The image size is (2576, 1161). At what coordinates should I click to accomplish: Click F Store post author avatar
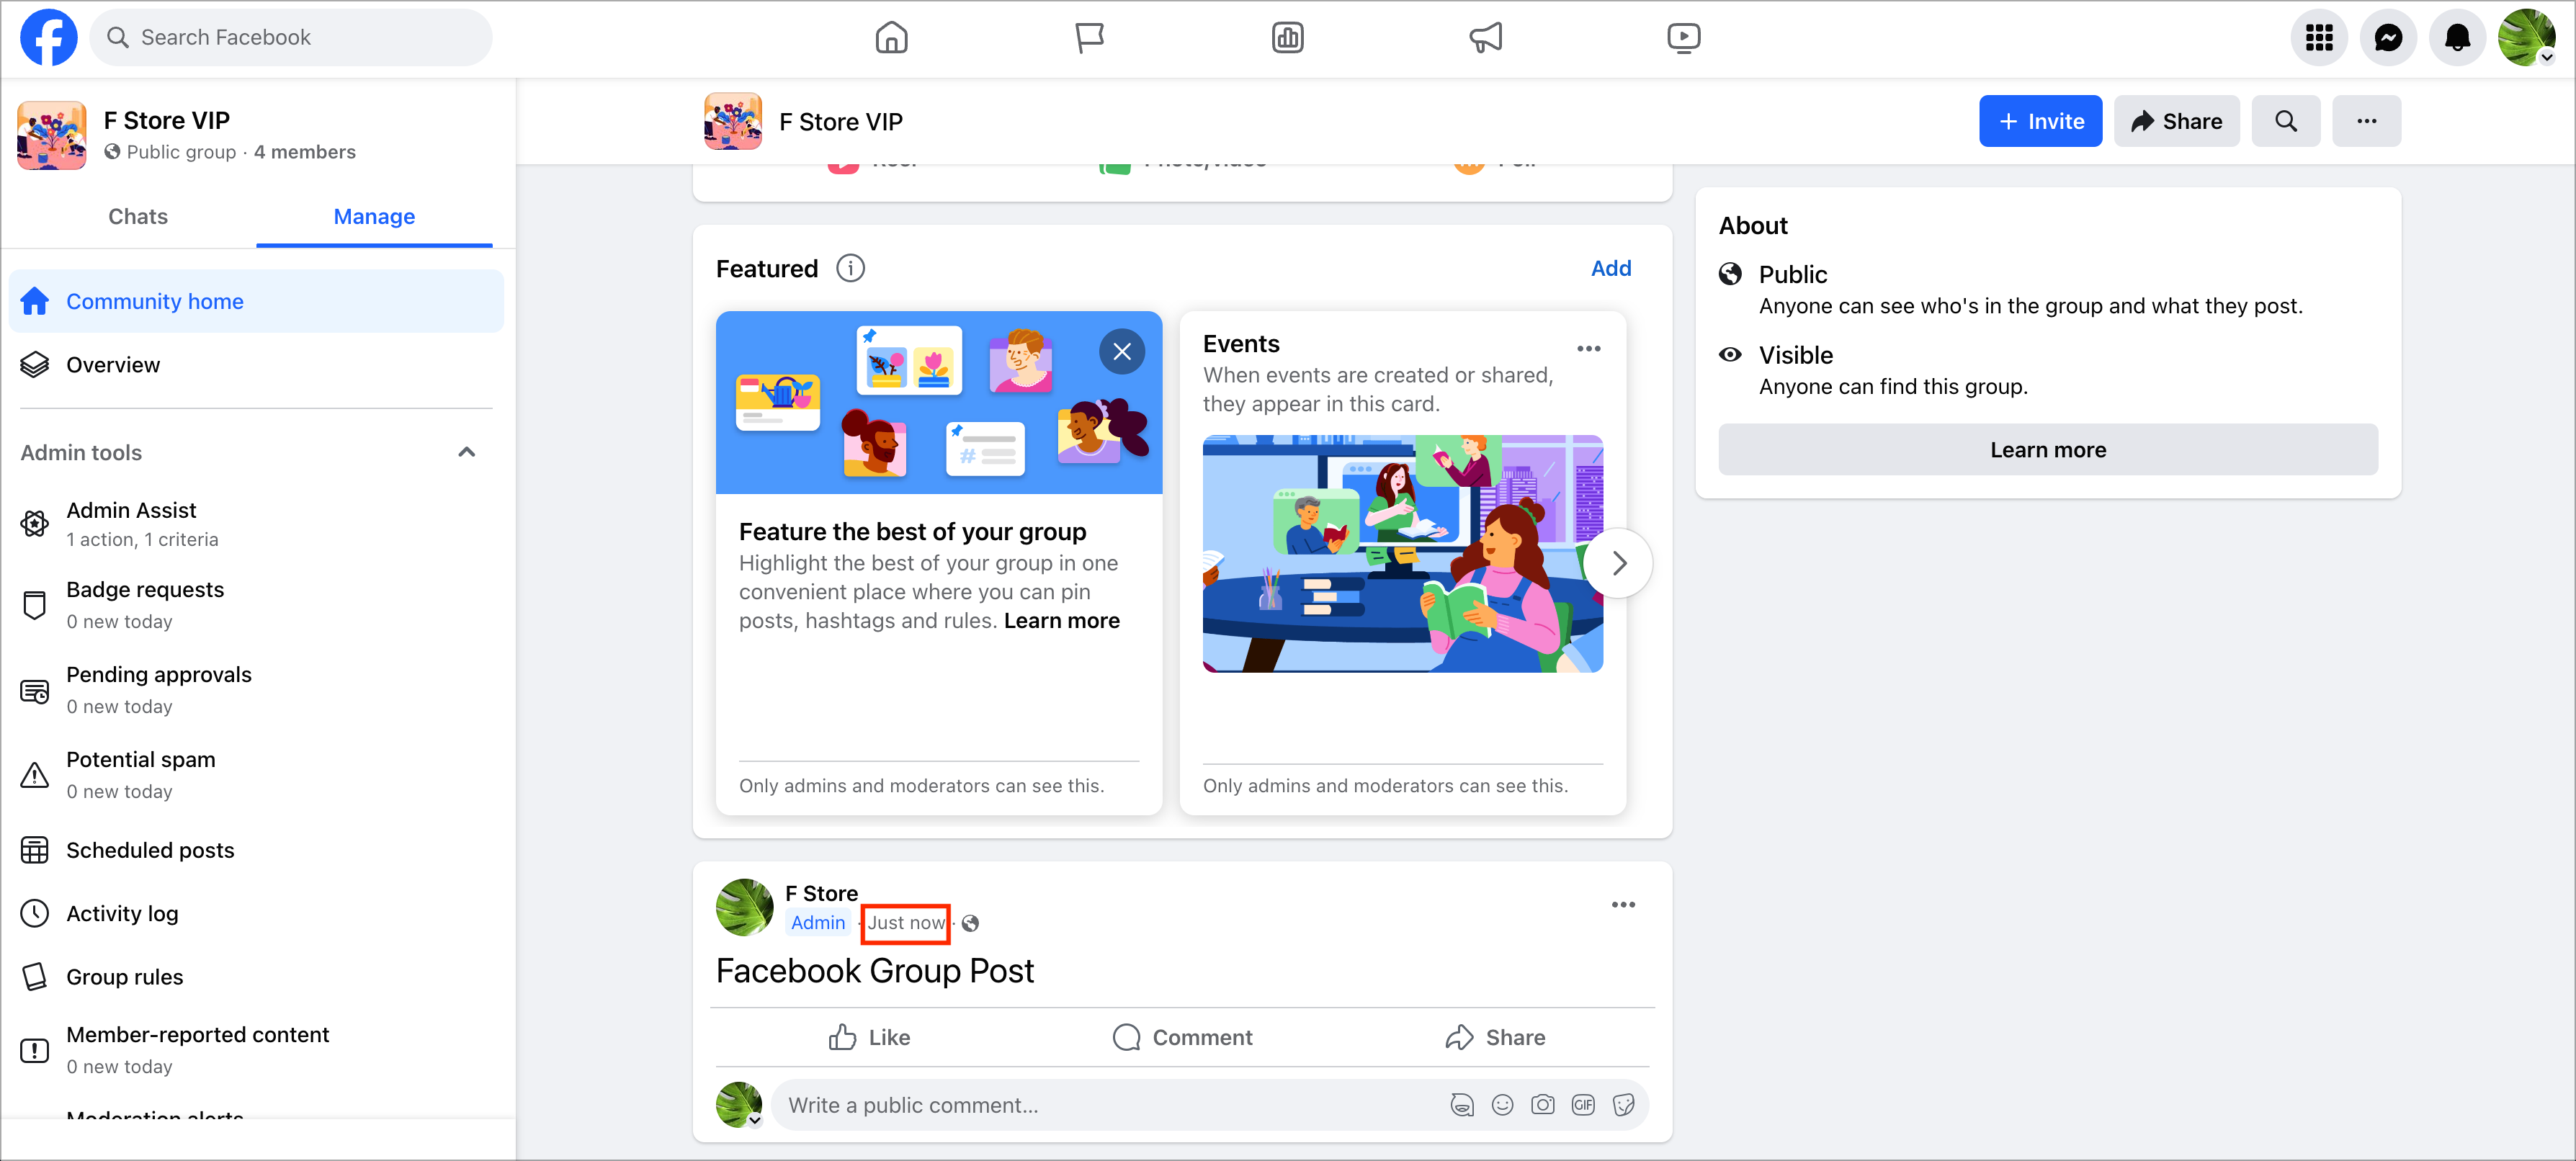pyautogui.click(x=744, y=907)
